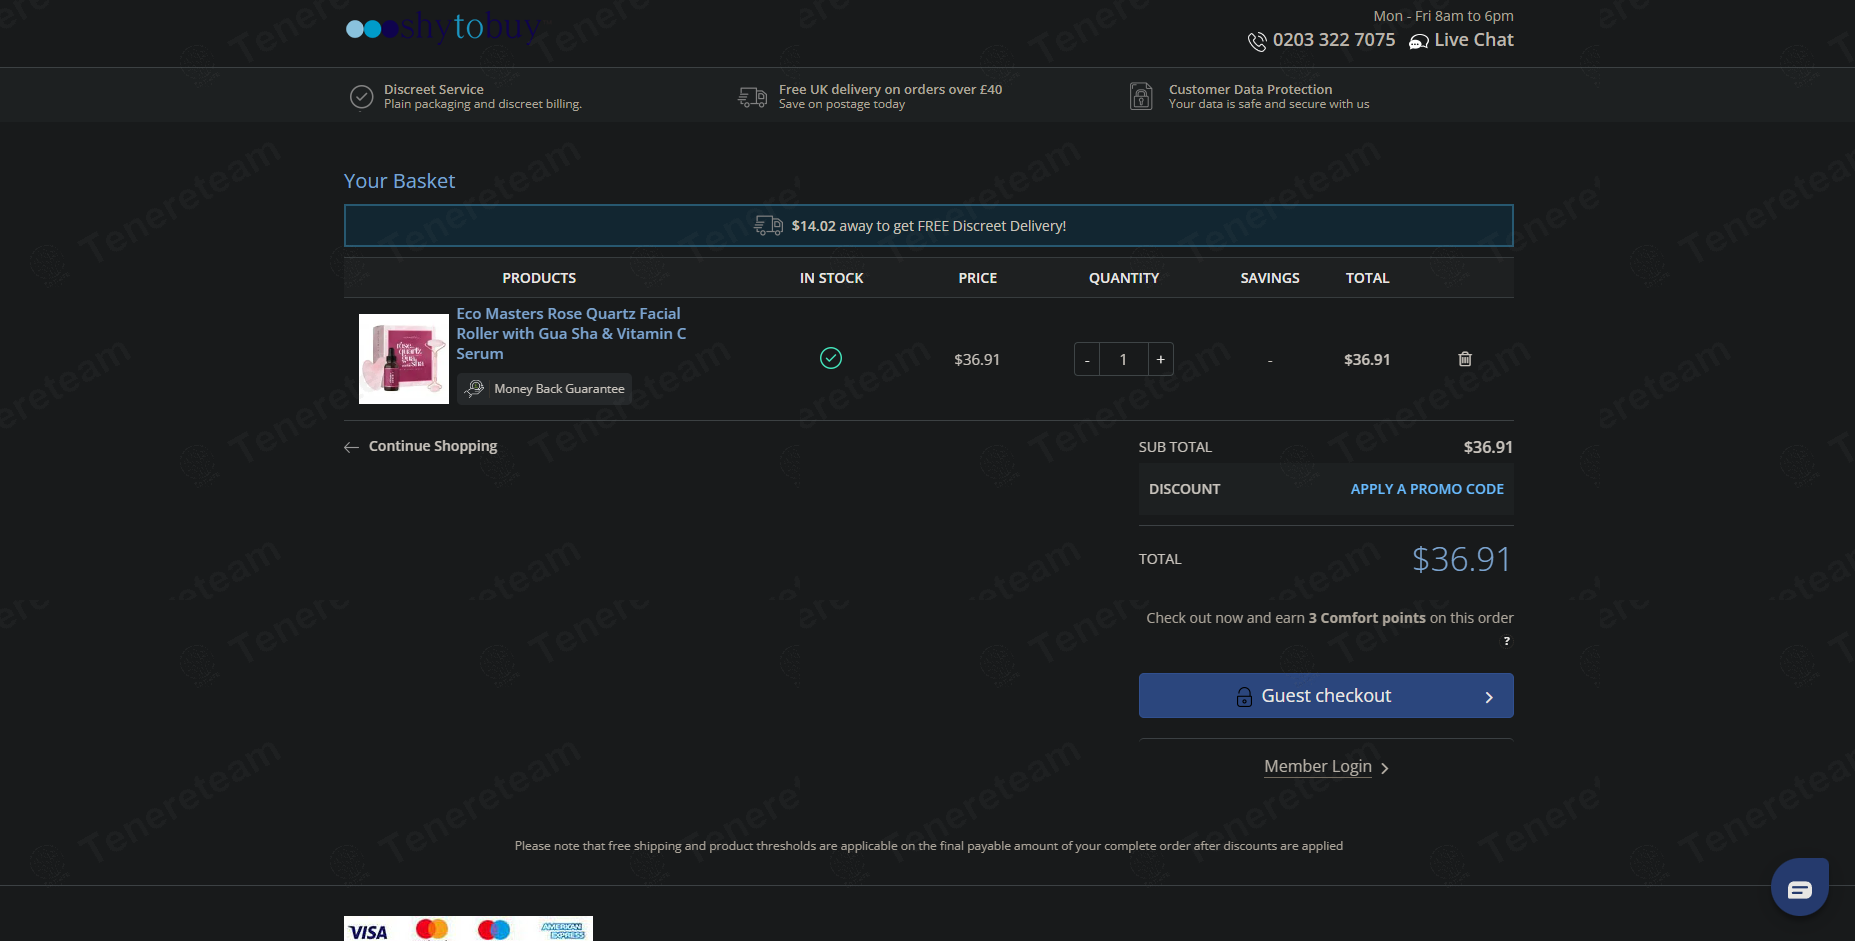The width and height of the screenshot is (1855, 941).
Task: Click the in-stock green checkmark icon
Action: [831, 358]
